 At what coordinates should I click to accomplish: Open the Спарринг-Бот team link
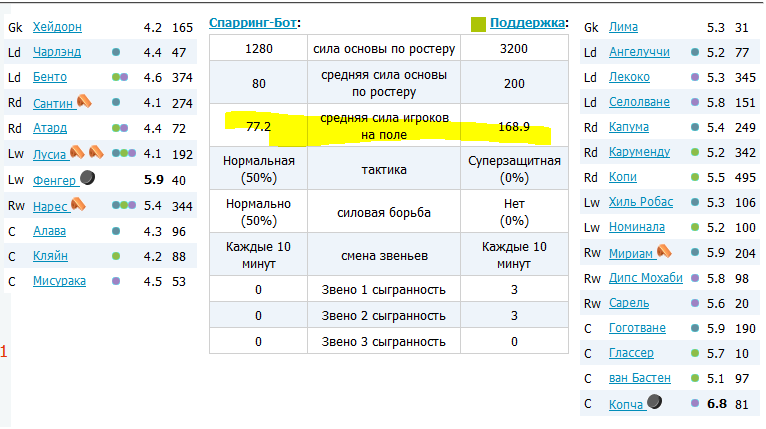[253, 22]
